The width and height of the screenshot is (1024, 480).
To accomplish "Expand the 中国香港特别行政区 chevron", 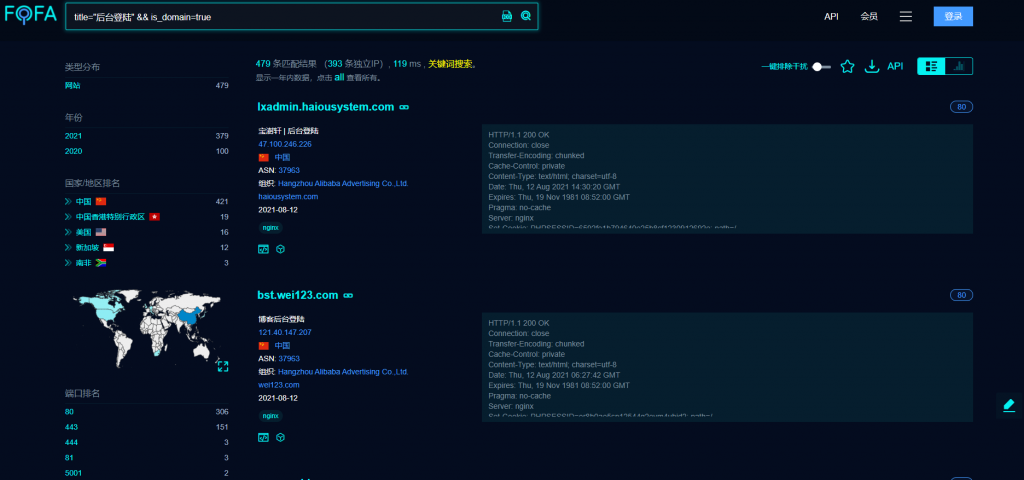I will [68, 217].
